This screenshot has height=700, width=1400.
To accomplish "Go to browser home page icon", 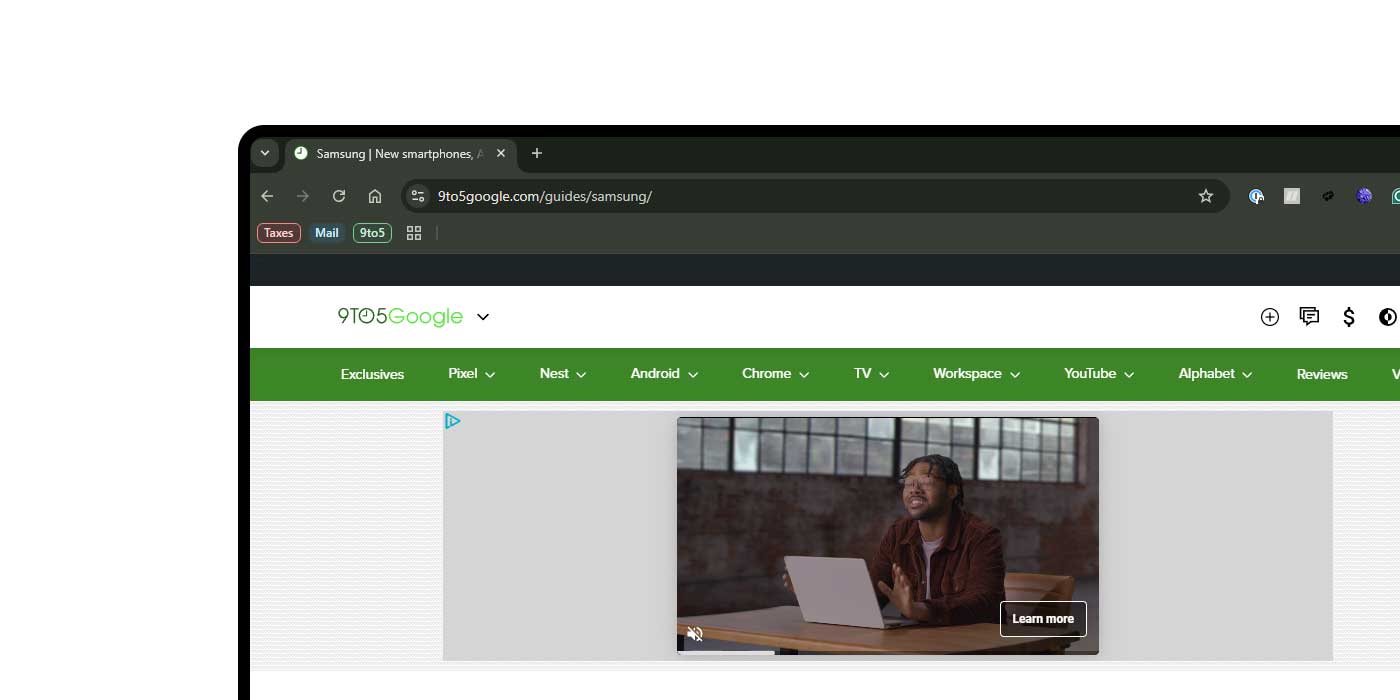I will tap(375, 196).
